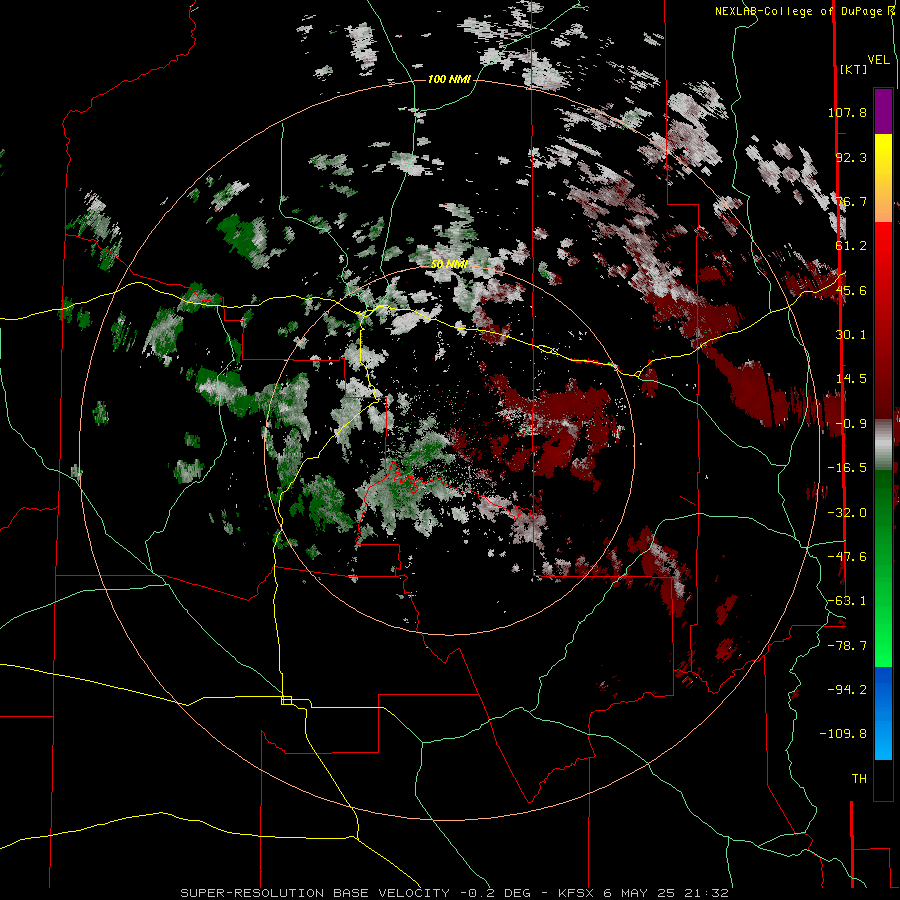Pick the light blue bottom scale segment

point(883,738)
